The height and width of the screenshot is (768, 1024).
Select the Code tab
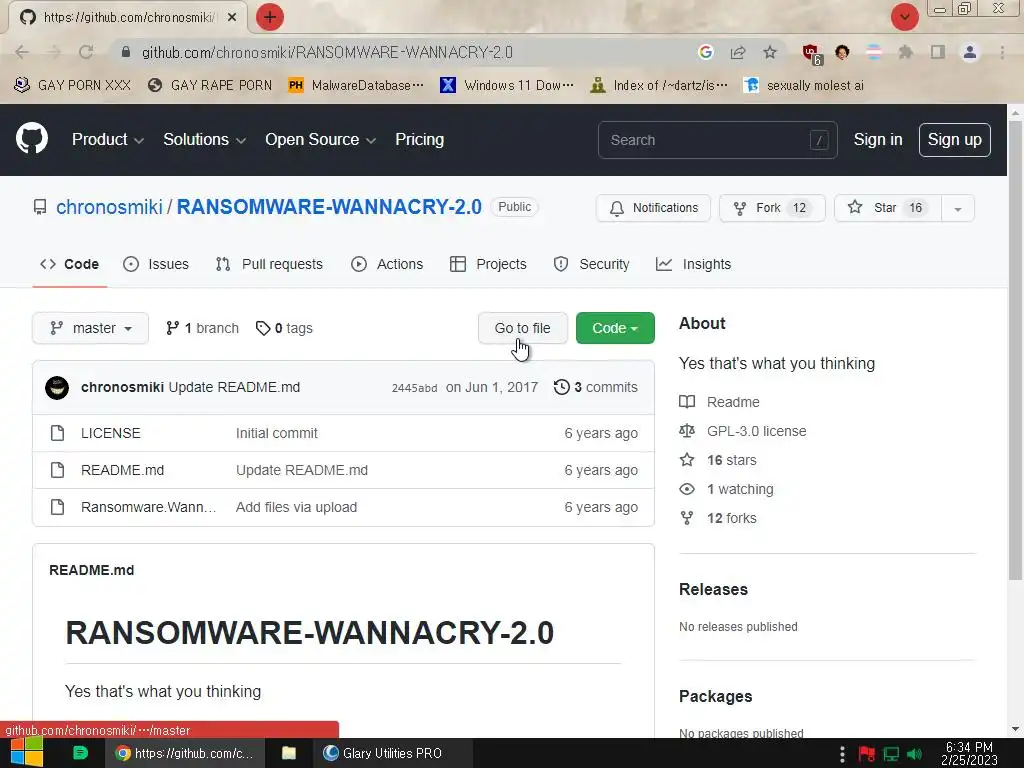69,264
